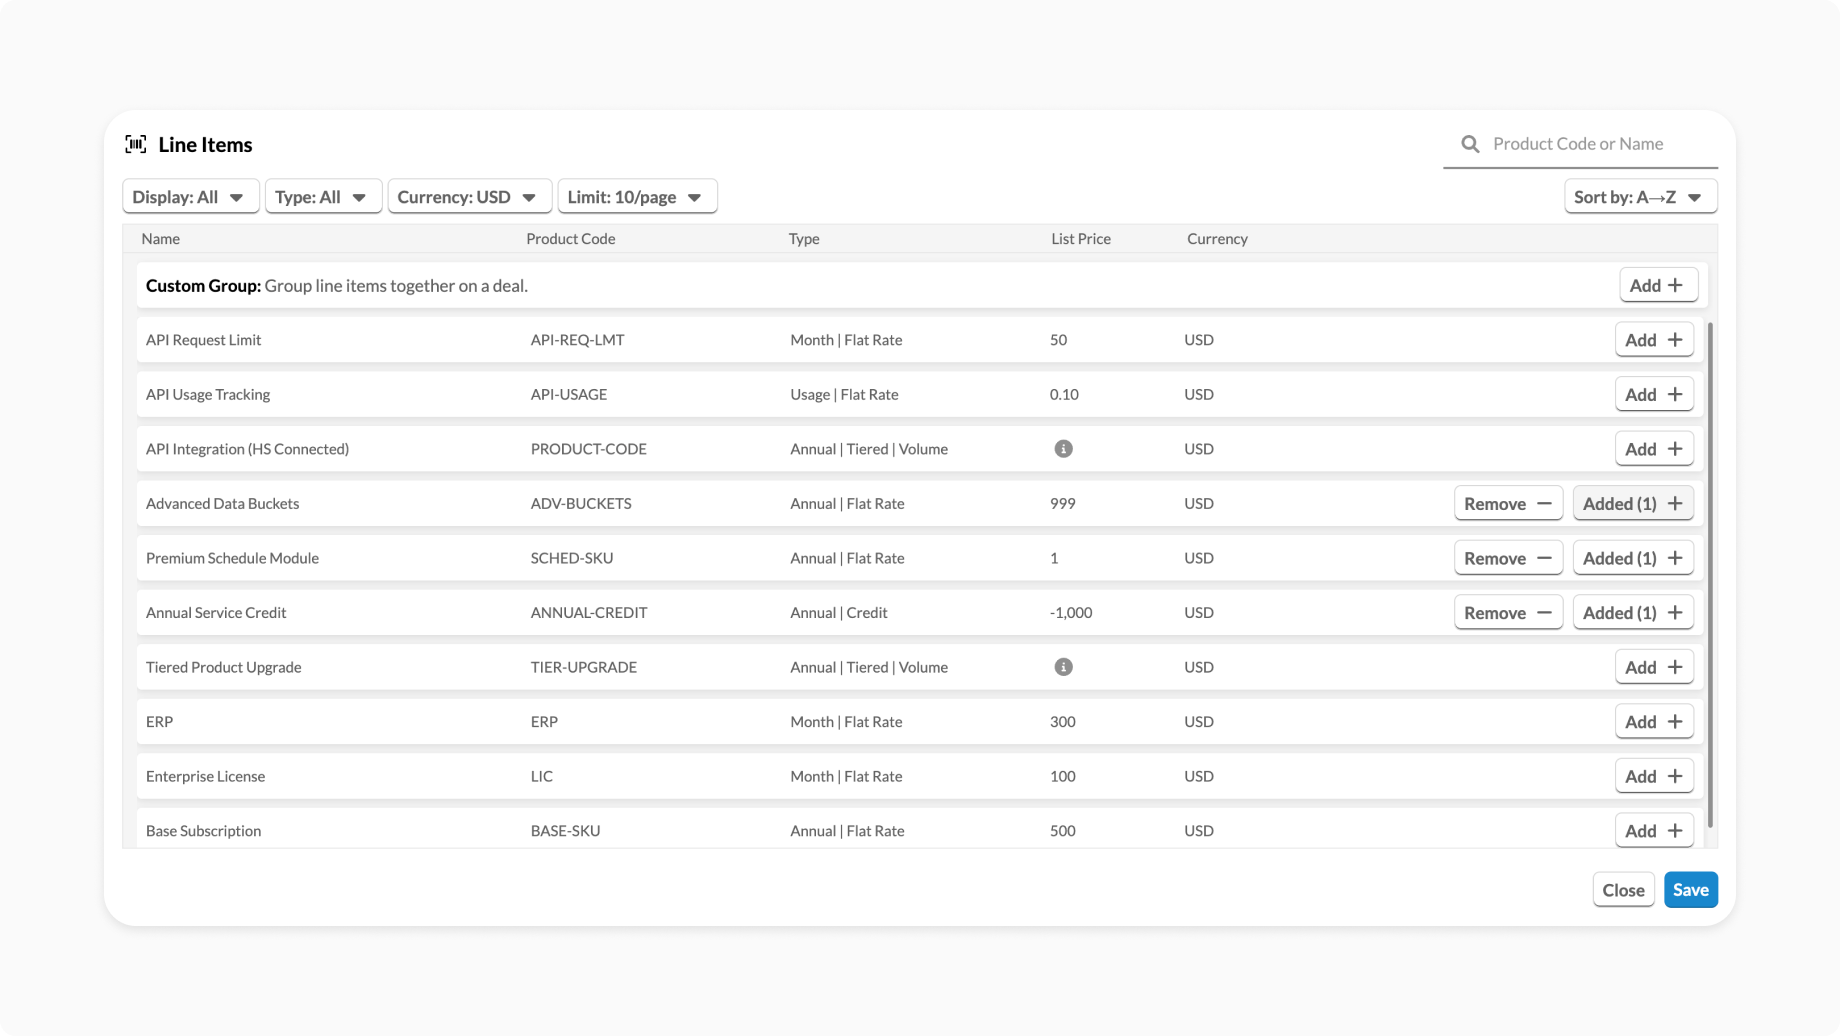Image resolution: width=1840 pixels, height=1036 pixels.
Task: Open the Sort by A→Z dropdown
Action: [x=1639, y=197]
